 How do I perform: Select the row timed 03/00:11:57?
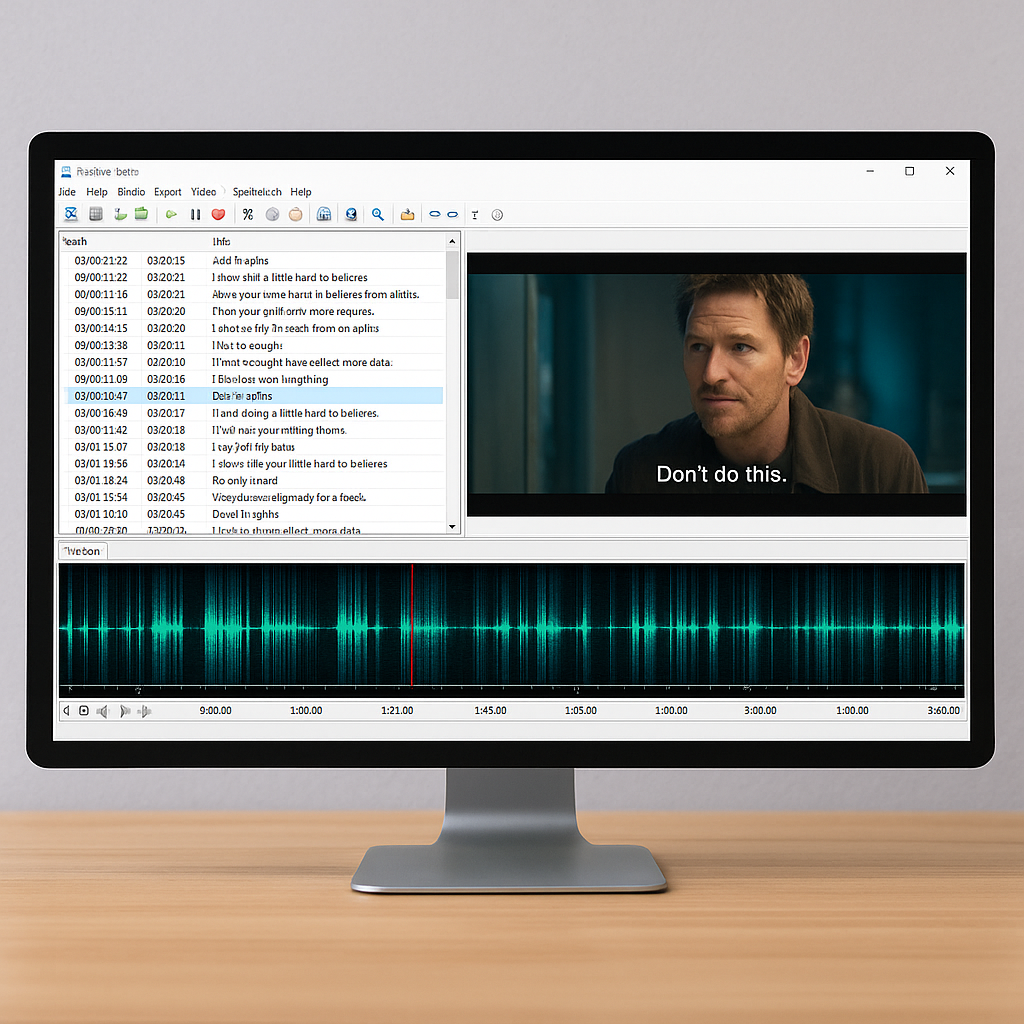pos(255,362)
